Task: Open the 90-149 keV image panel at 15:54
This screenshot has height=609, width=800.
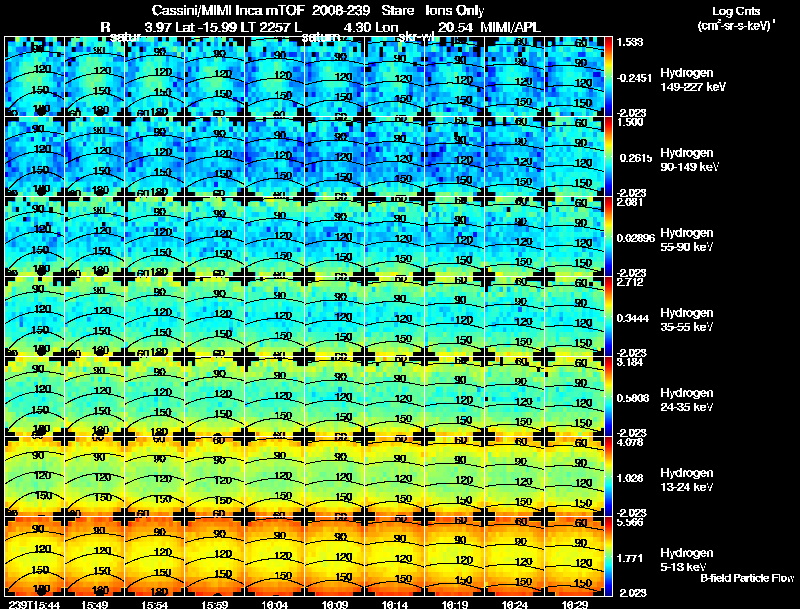Action: [155, 157]
